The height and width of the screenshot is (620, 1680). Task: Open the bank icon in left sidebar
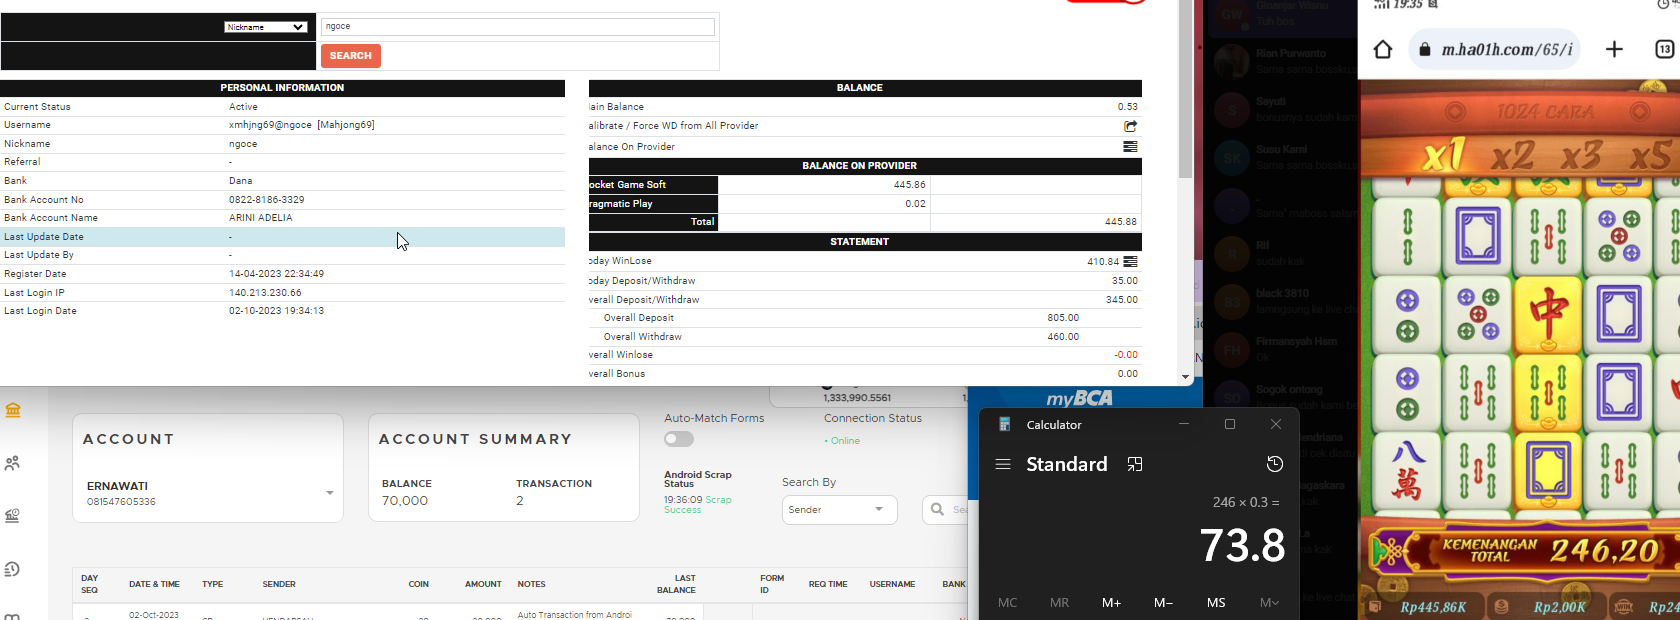pos(13,410)
